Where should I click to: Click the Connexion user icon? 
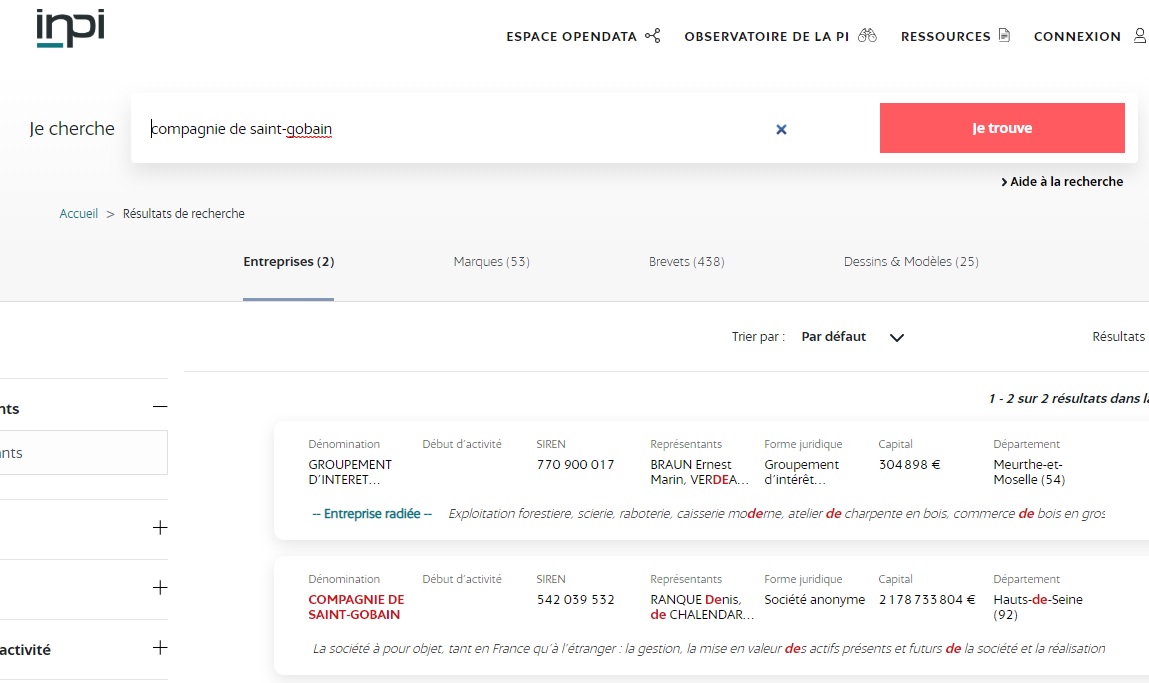(x=1140, y=35)
